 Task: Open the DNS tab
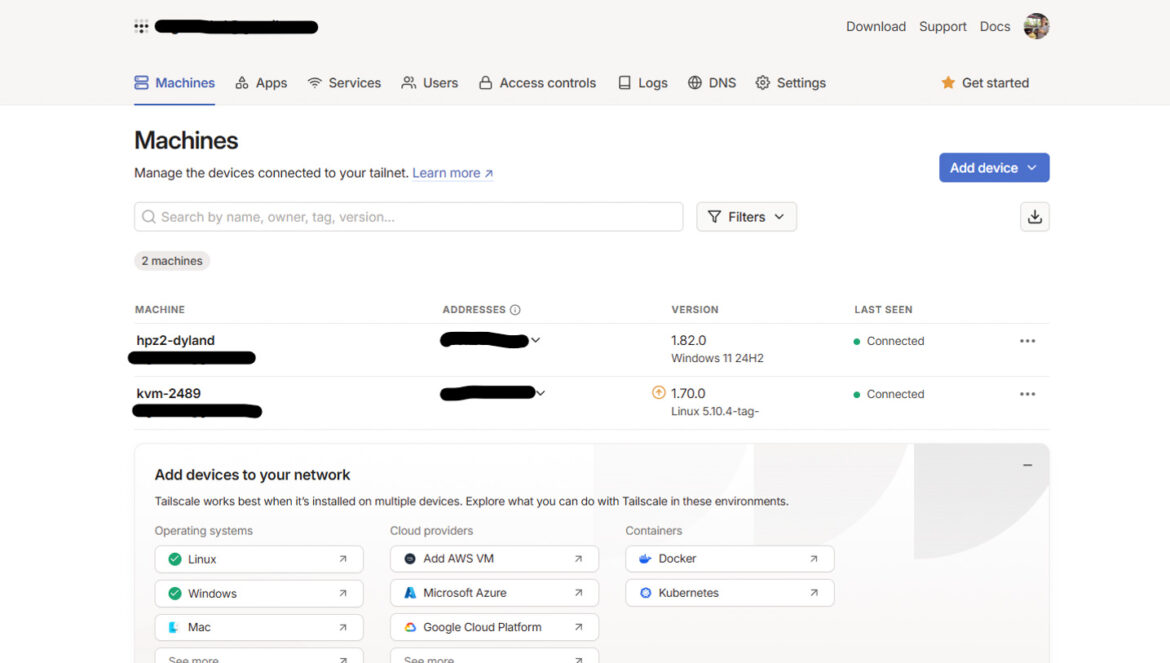pyautogui.click(x=712, y=83)
